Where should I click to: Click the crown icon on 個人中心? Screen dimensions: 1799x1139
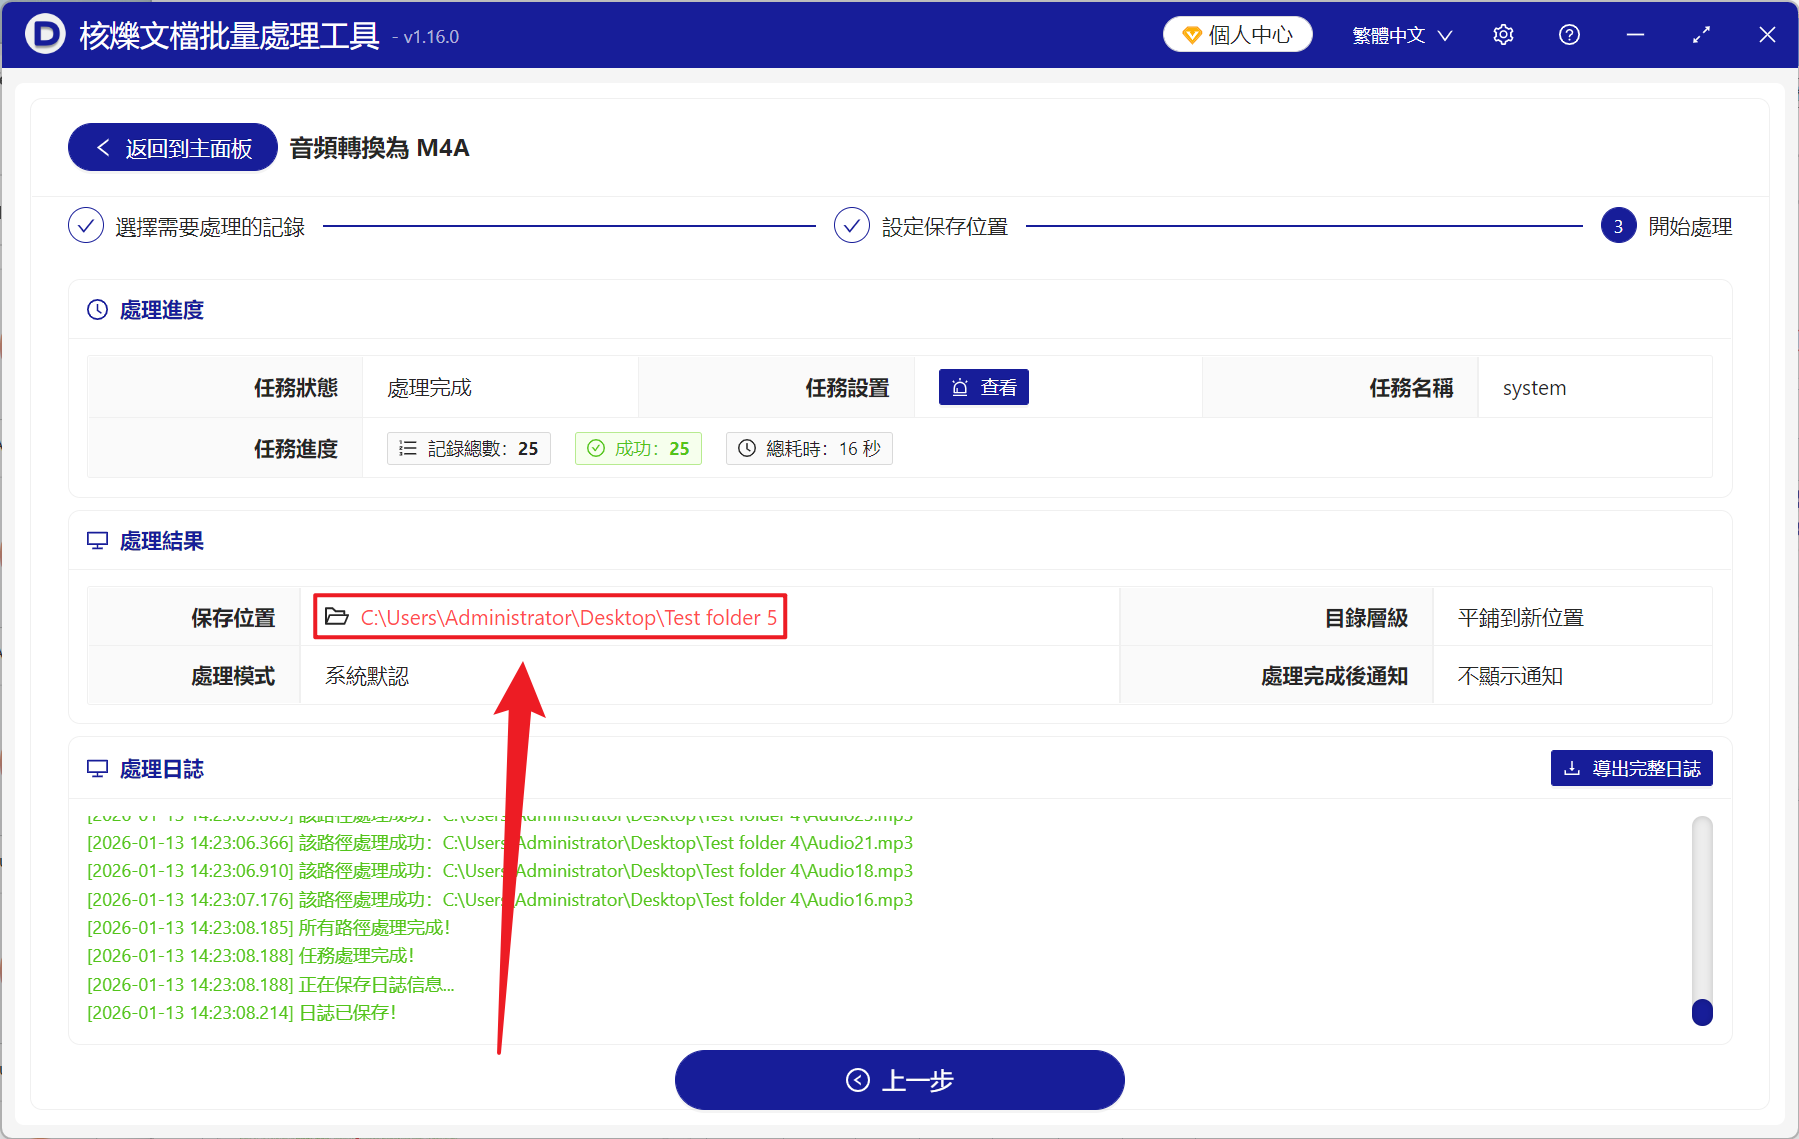coord(1191,33)
